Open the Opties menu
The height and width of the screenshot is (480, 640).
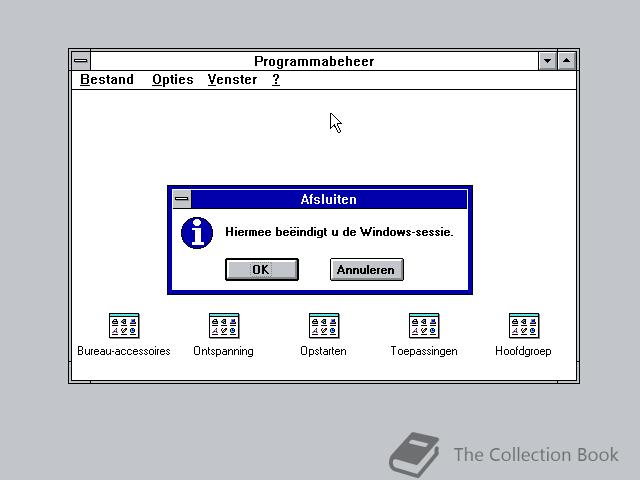coord(173,80)
